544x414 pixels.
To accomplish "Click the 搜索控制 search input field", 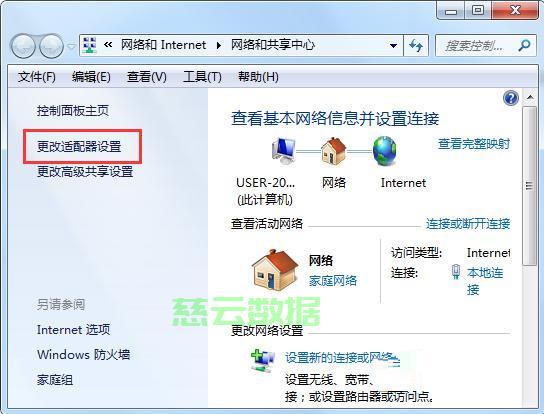I will (476, 45).
